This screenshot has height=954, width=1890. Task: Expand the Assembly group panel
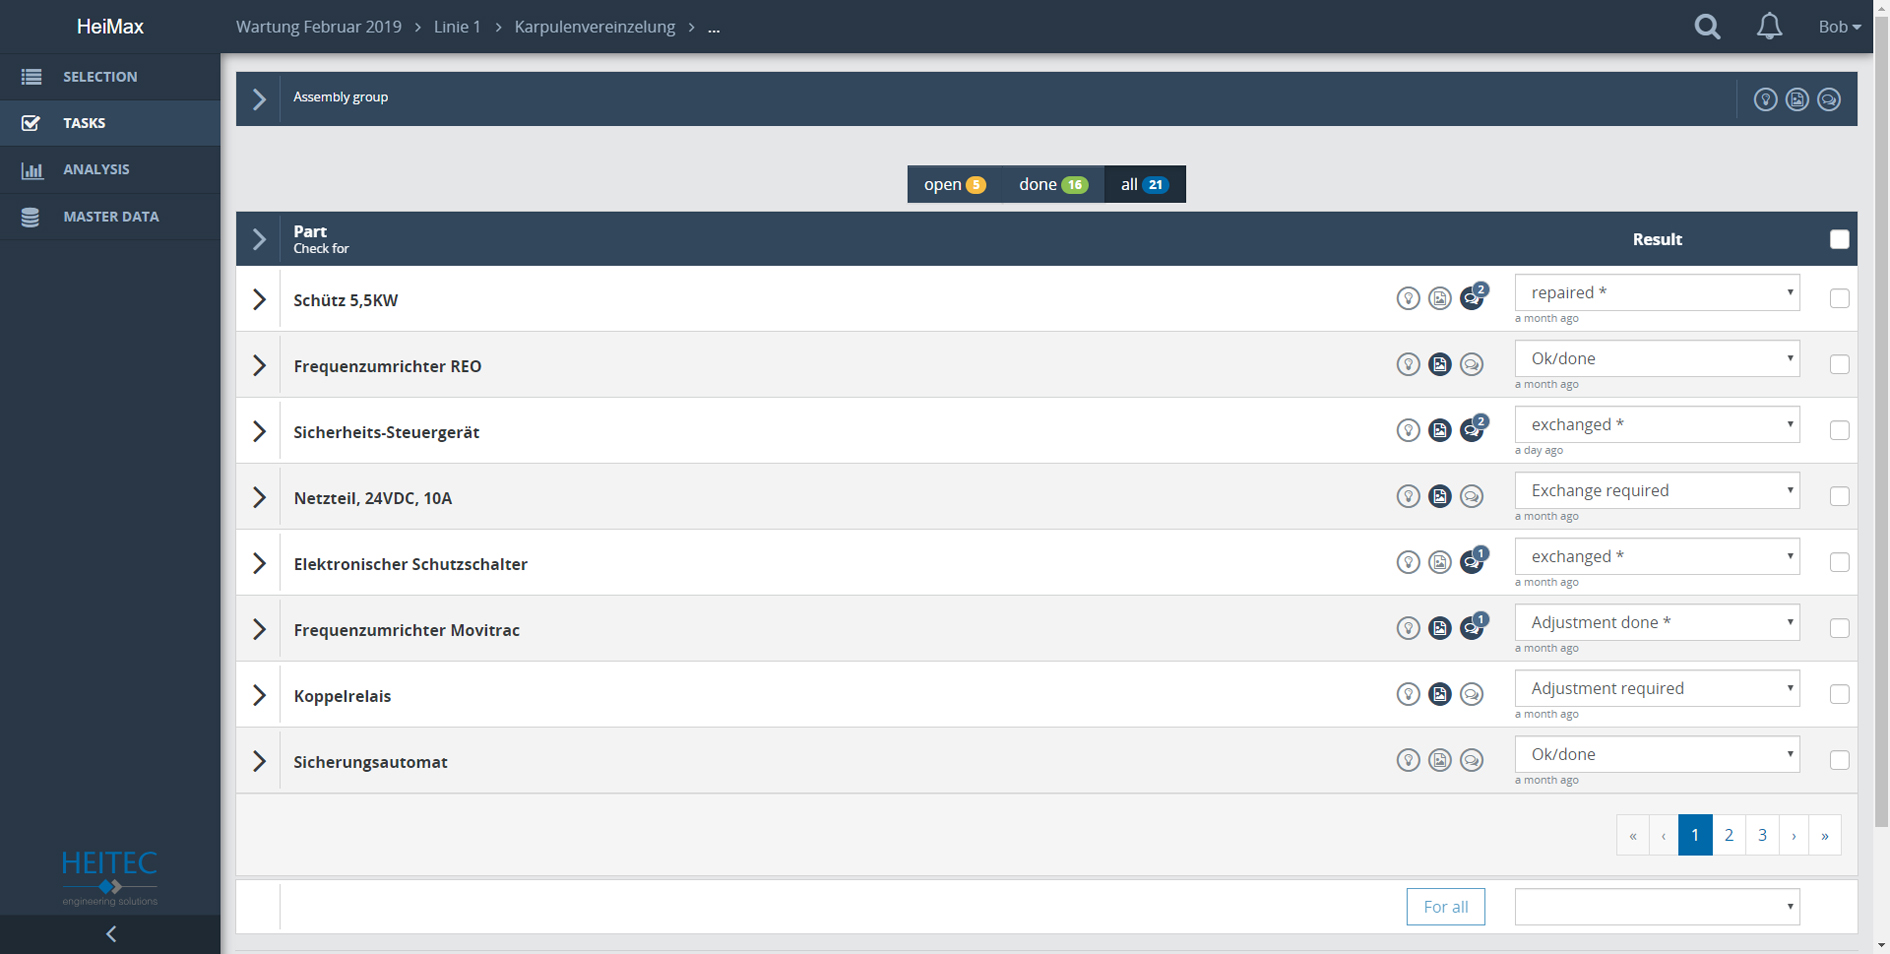click(258, 99)
